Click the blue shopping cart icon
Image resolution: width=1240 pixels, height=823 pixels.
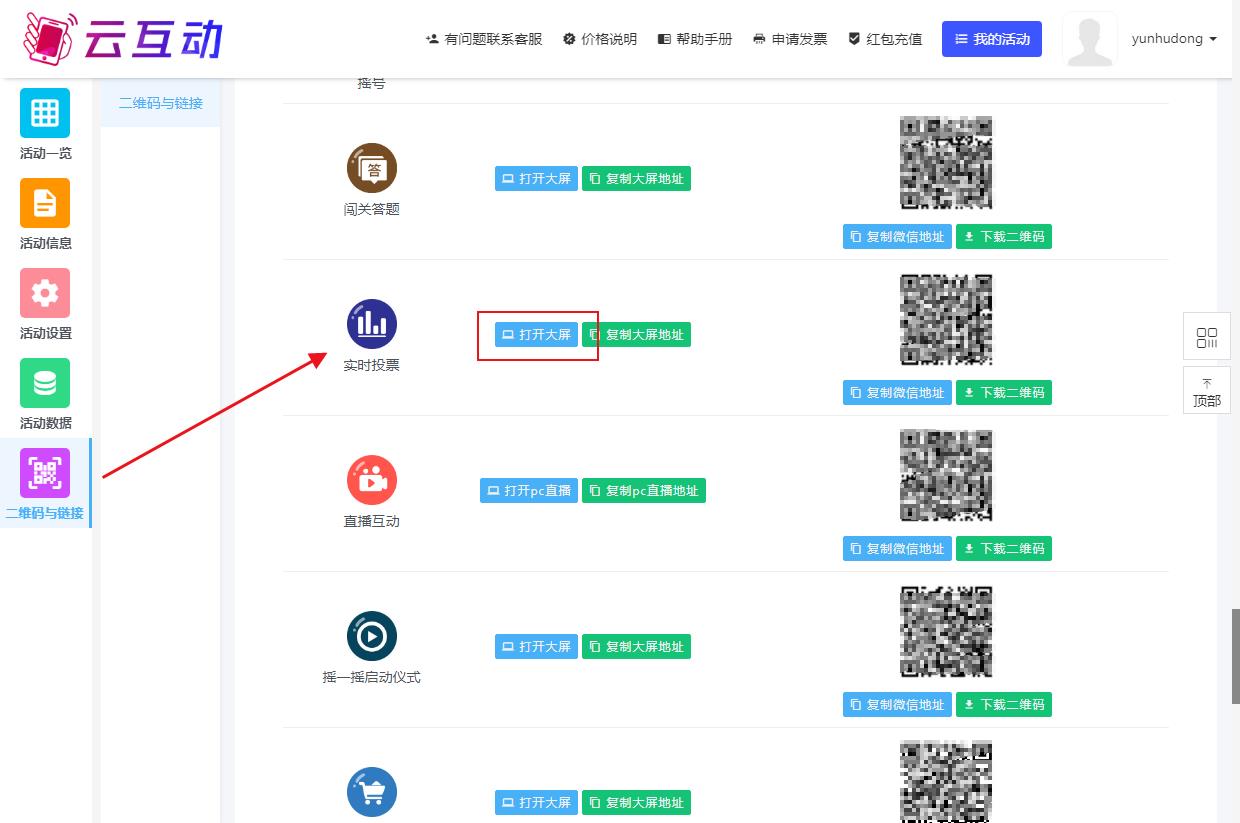click(372, 792)
